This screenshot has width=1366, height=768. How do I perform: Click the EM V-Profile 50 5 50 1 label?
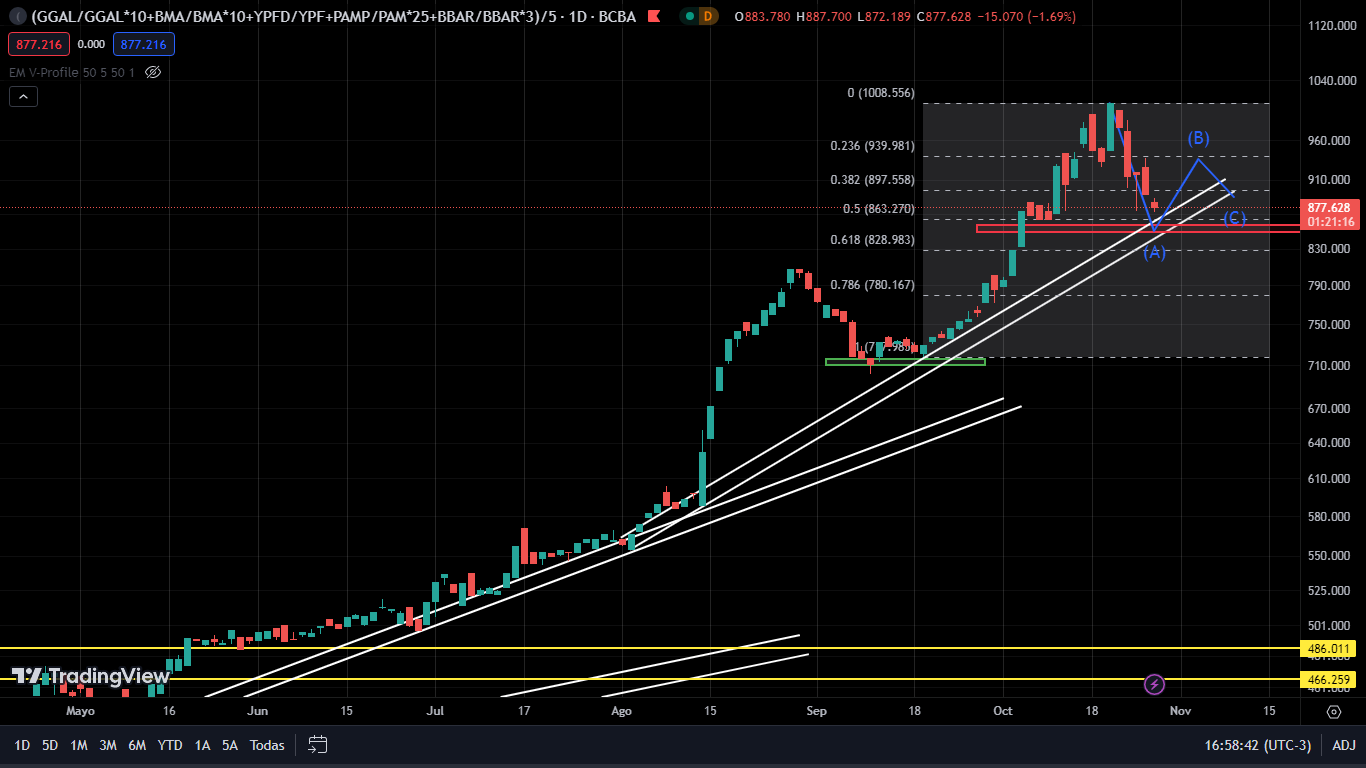pyautogui.click(x=71, y=72)
